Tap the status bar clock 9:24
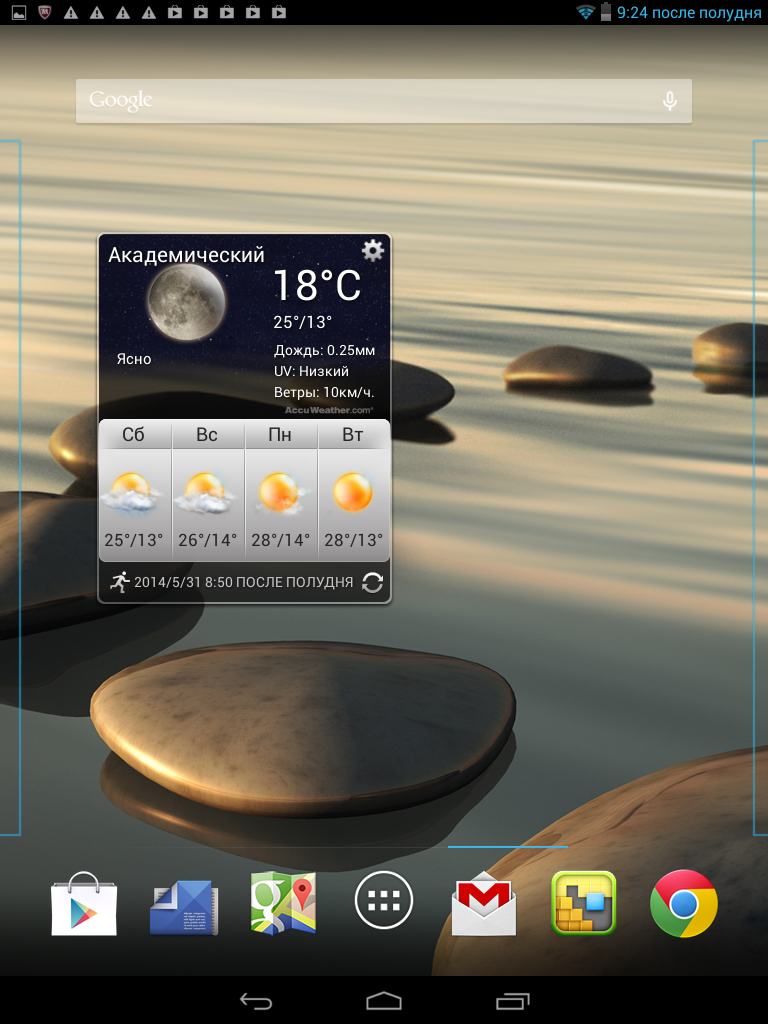Image resolution: width=768 pixels, height=1024 pixels. coord(689,12)
